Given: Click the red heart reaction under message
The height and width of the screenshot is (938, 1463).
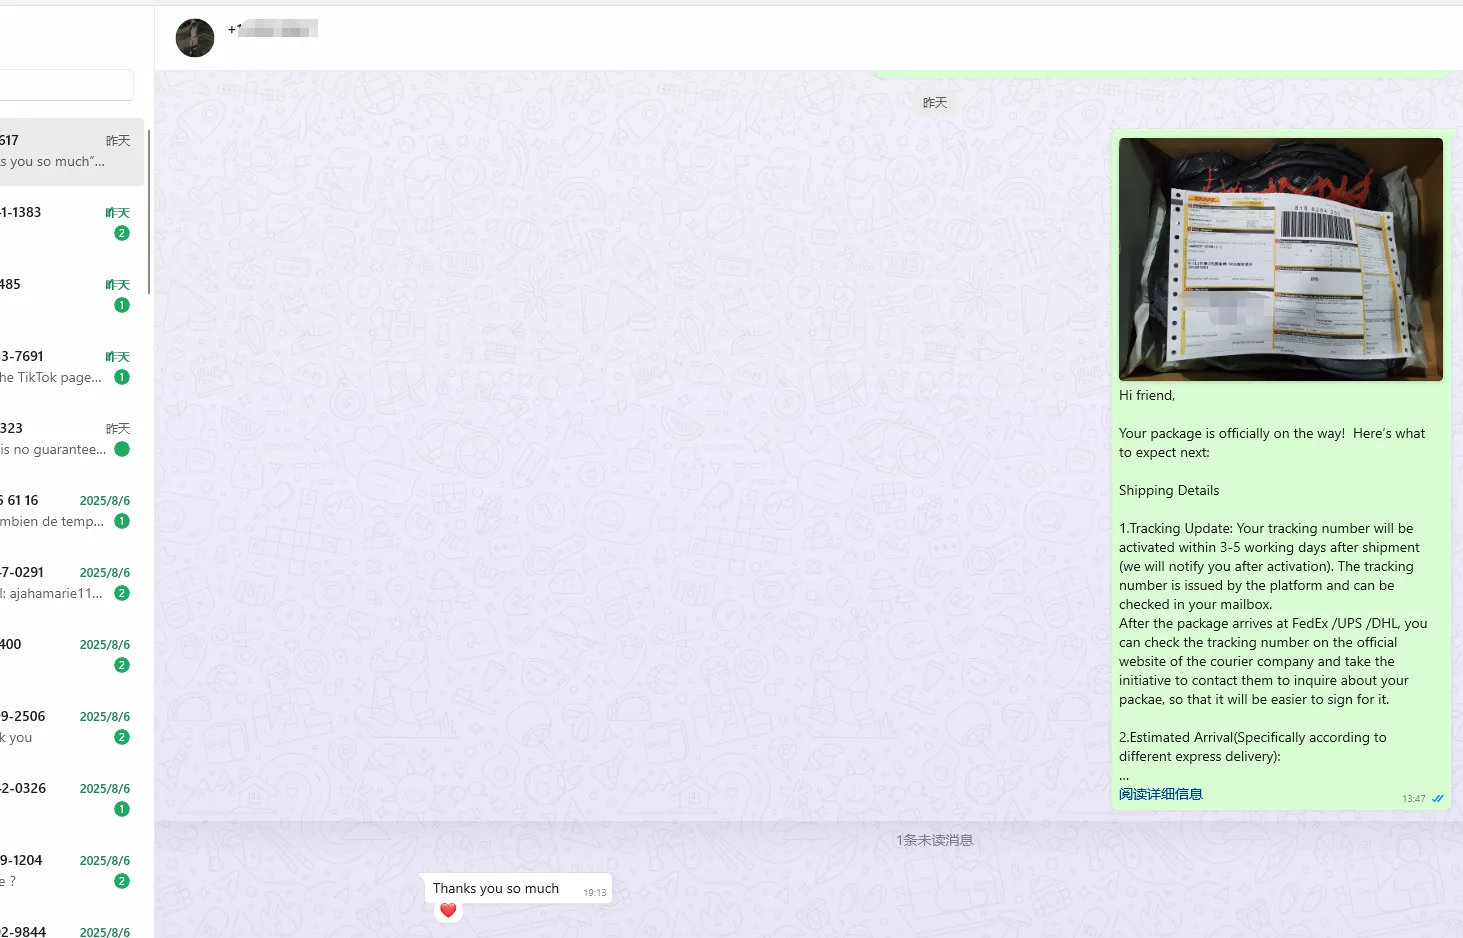Looking at the screenshot, I should (448, 910).
